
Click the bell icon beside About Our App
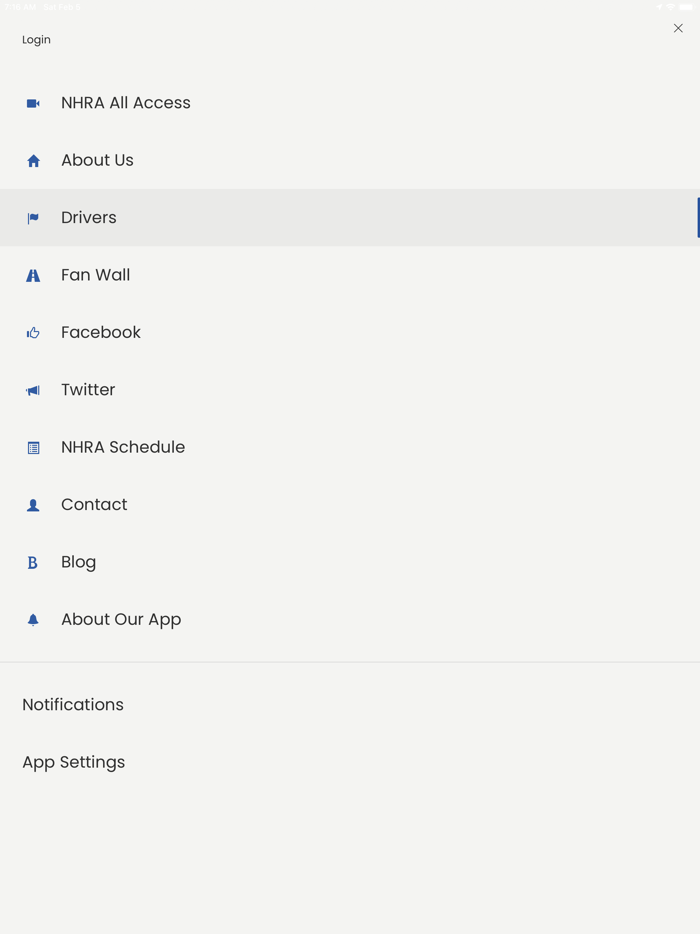(33, 620)
